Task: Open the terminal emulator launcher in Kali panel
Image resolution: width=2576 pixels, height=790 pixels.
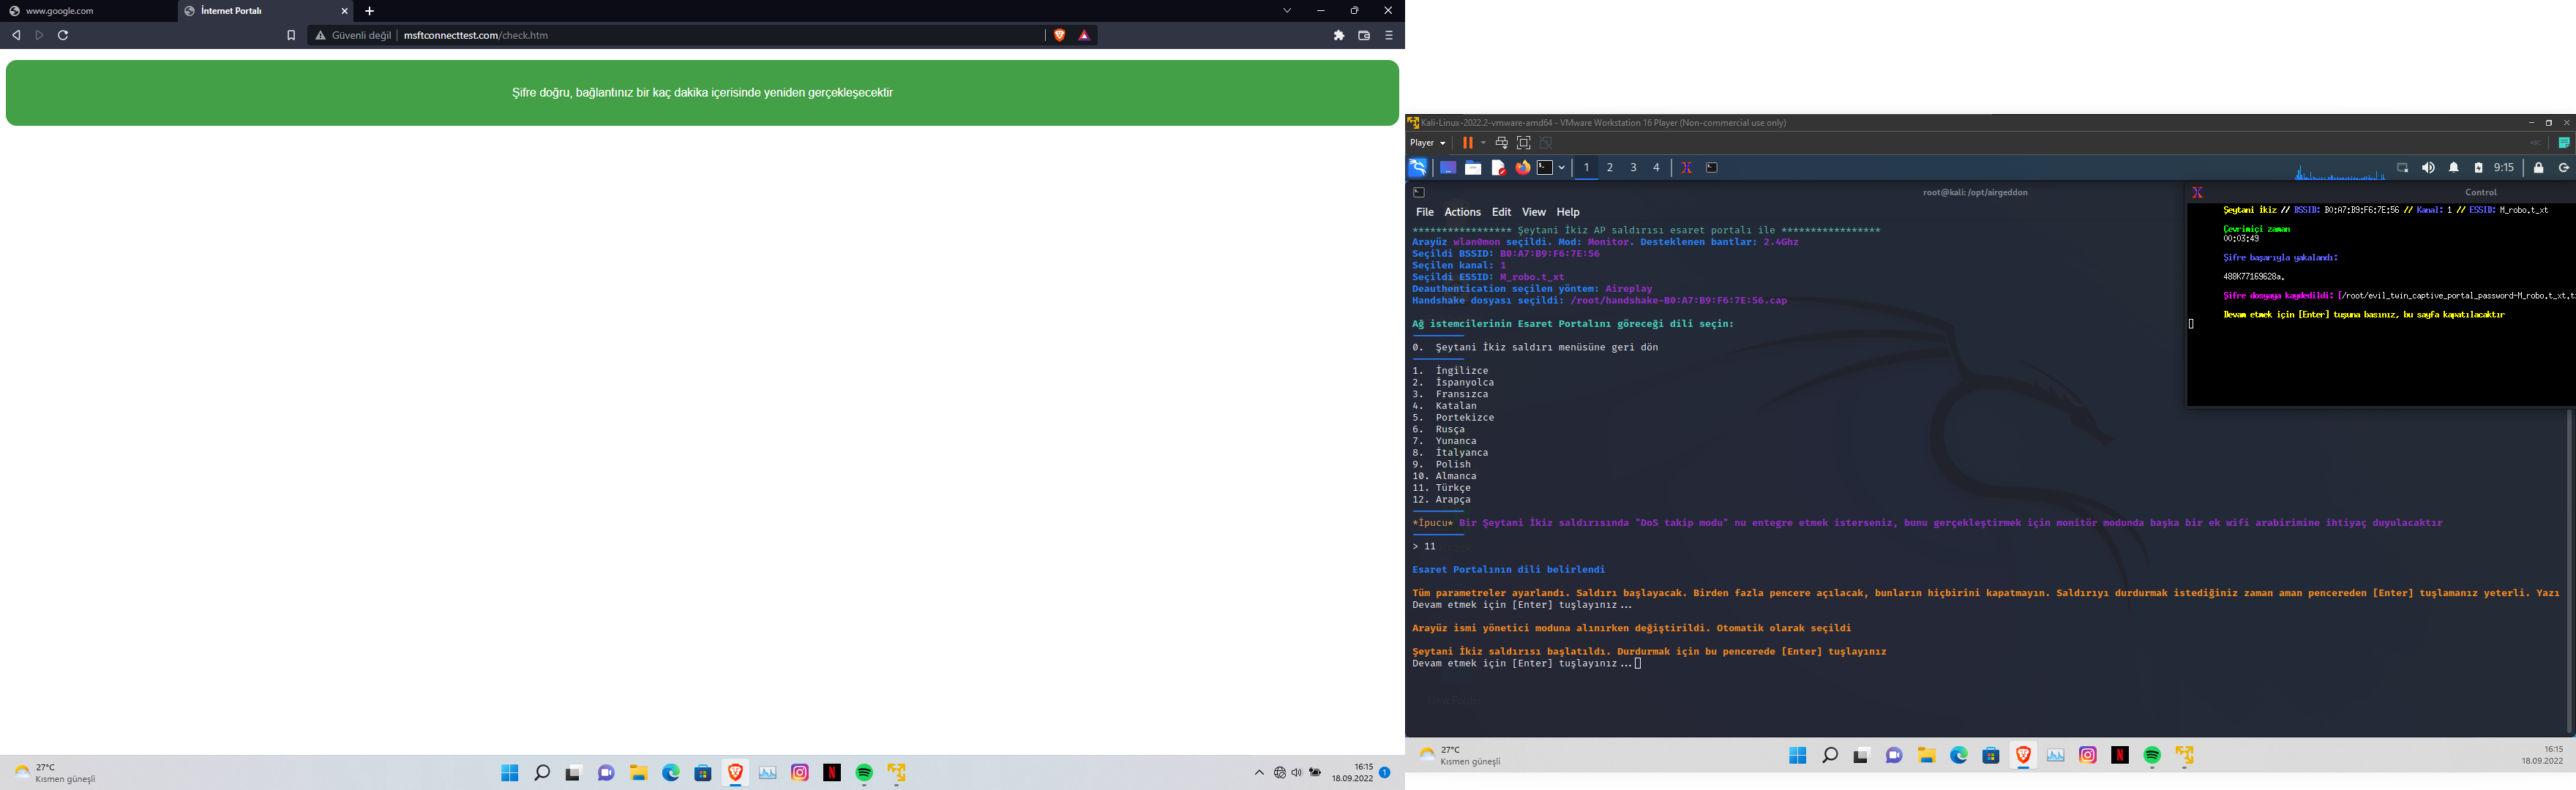Action: (x=1545, y=168)
